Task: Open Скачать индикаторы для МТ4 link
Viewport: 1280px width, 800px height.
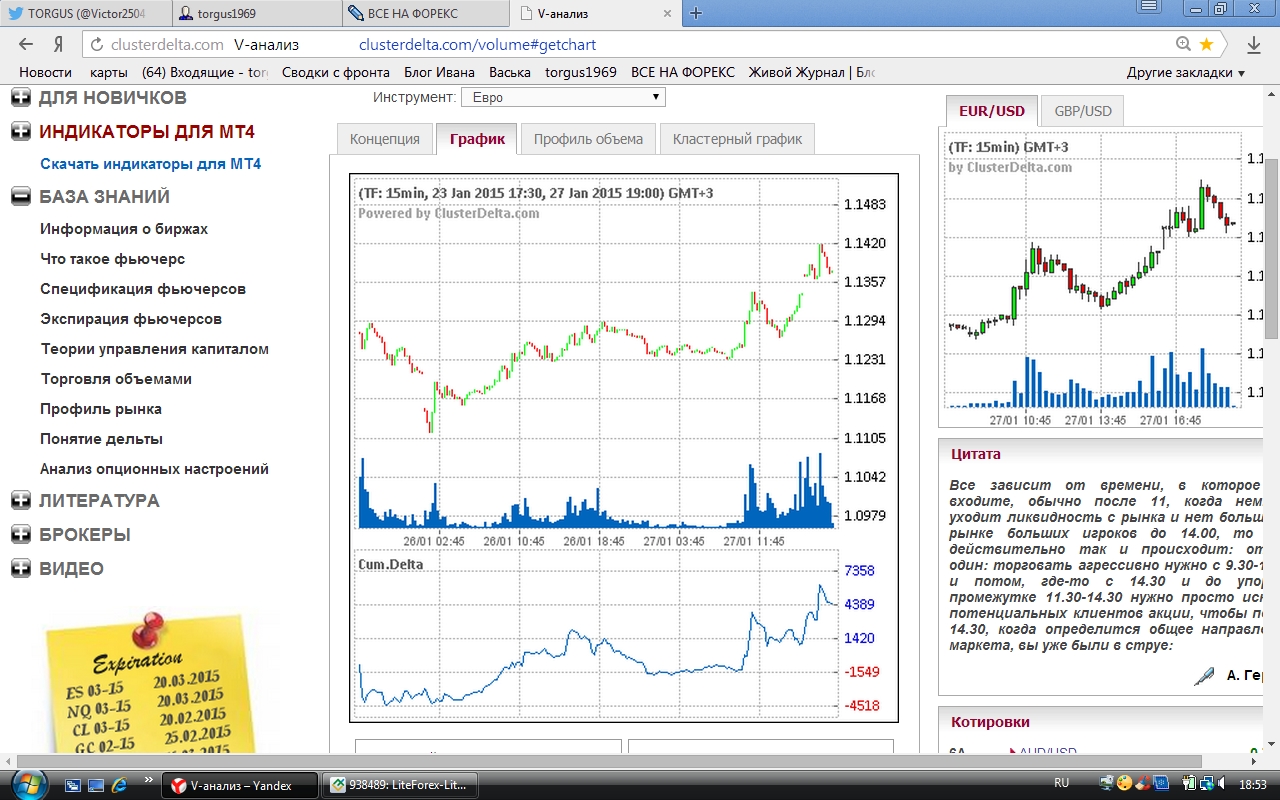Action: pyautogui.click(x=150, y=164)
